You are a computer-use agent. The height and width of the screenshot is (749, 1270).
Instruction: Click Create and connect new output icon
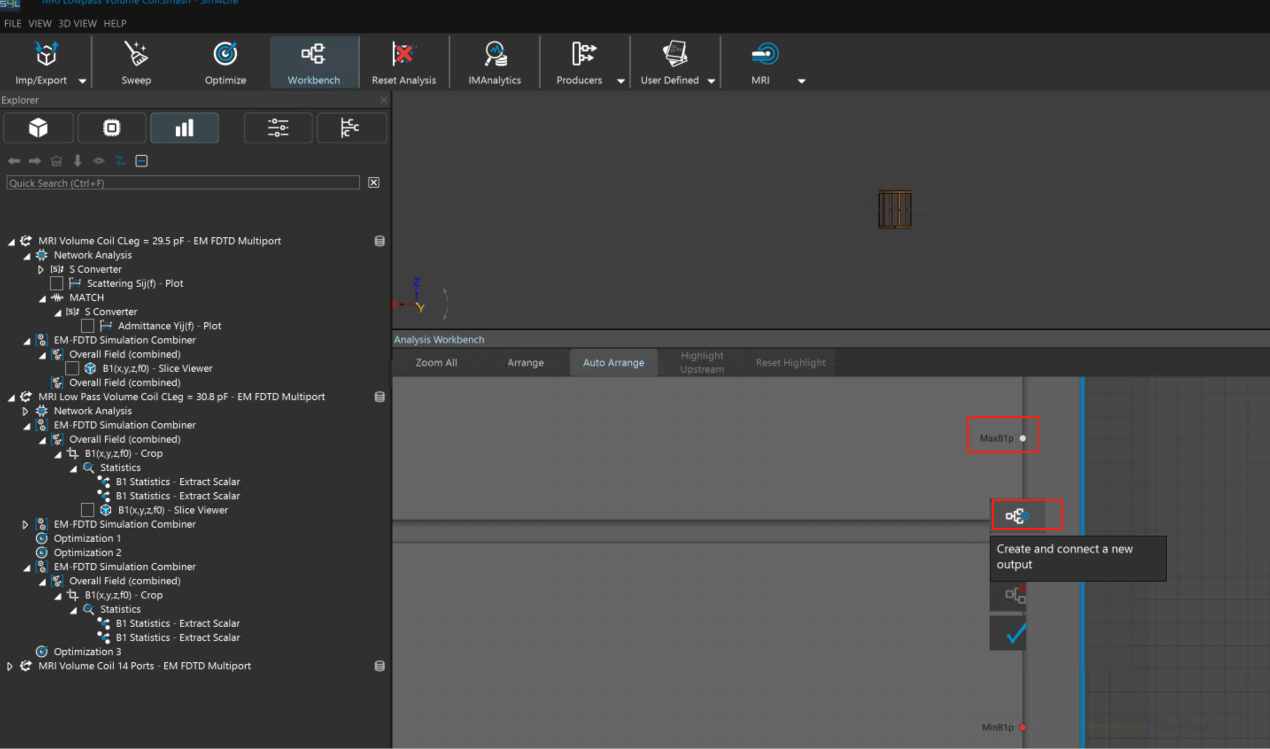(x=1016, y=516)
